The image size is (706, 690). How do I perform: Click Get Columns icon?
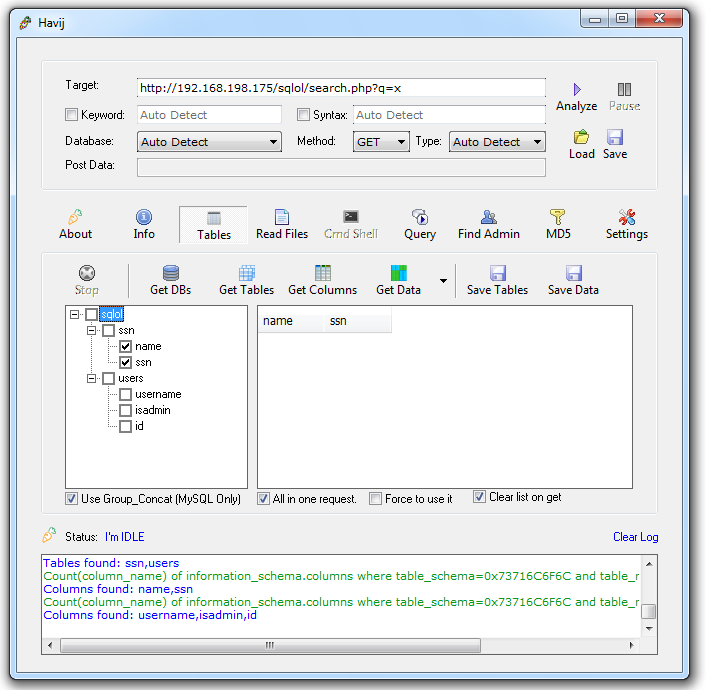pyautogui.click(x=323, y=273)
